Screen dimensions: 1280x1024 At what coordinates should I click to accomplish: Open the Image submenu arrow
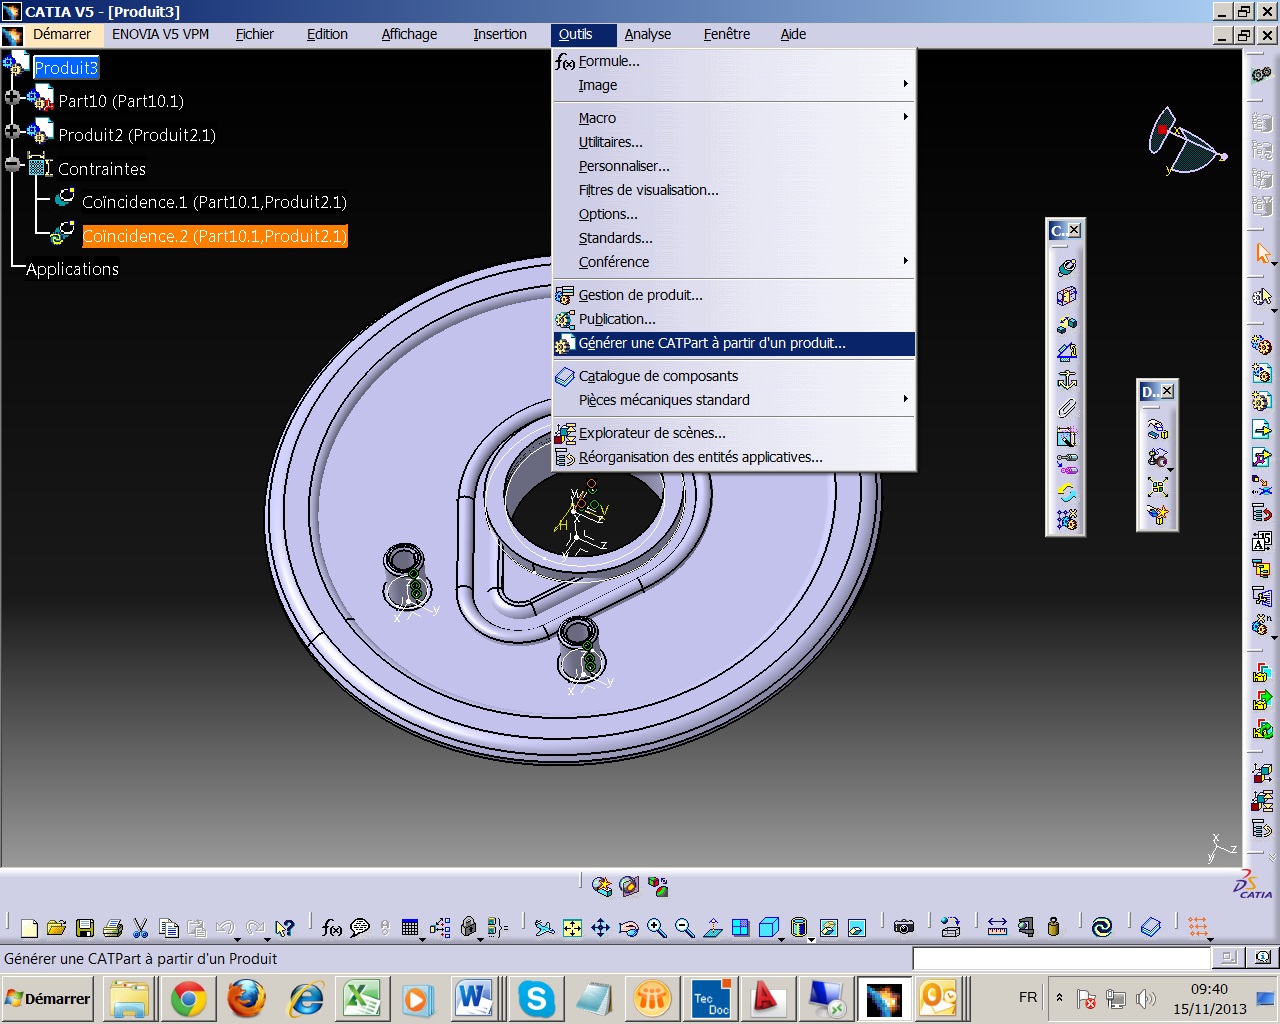point(905,85)
